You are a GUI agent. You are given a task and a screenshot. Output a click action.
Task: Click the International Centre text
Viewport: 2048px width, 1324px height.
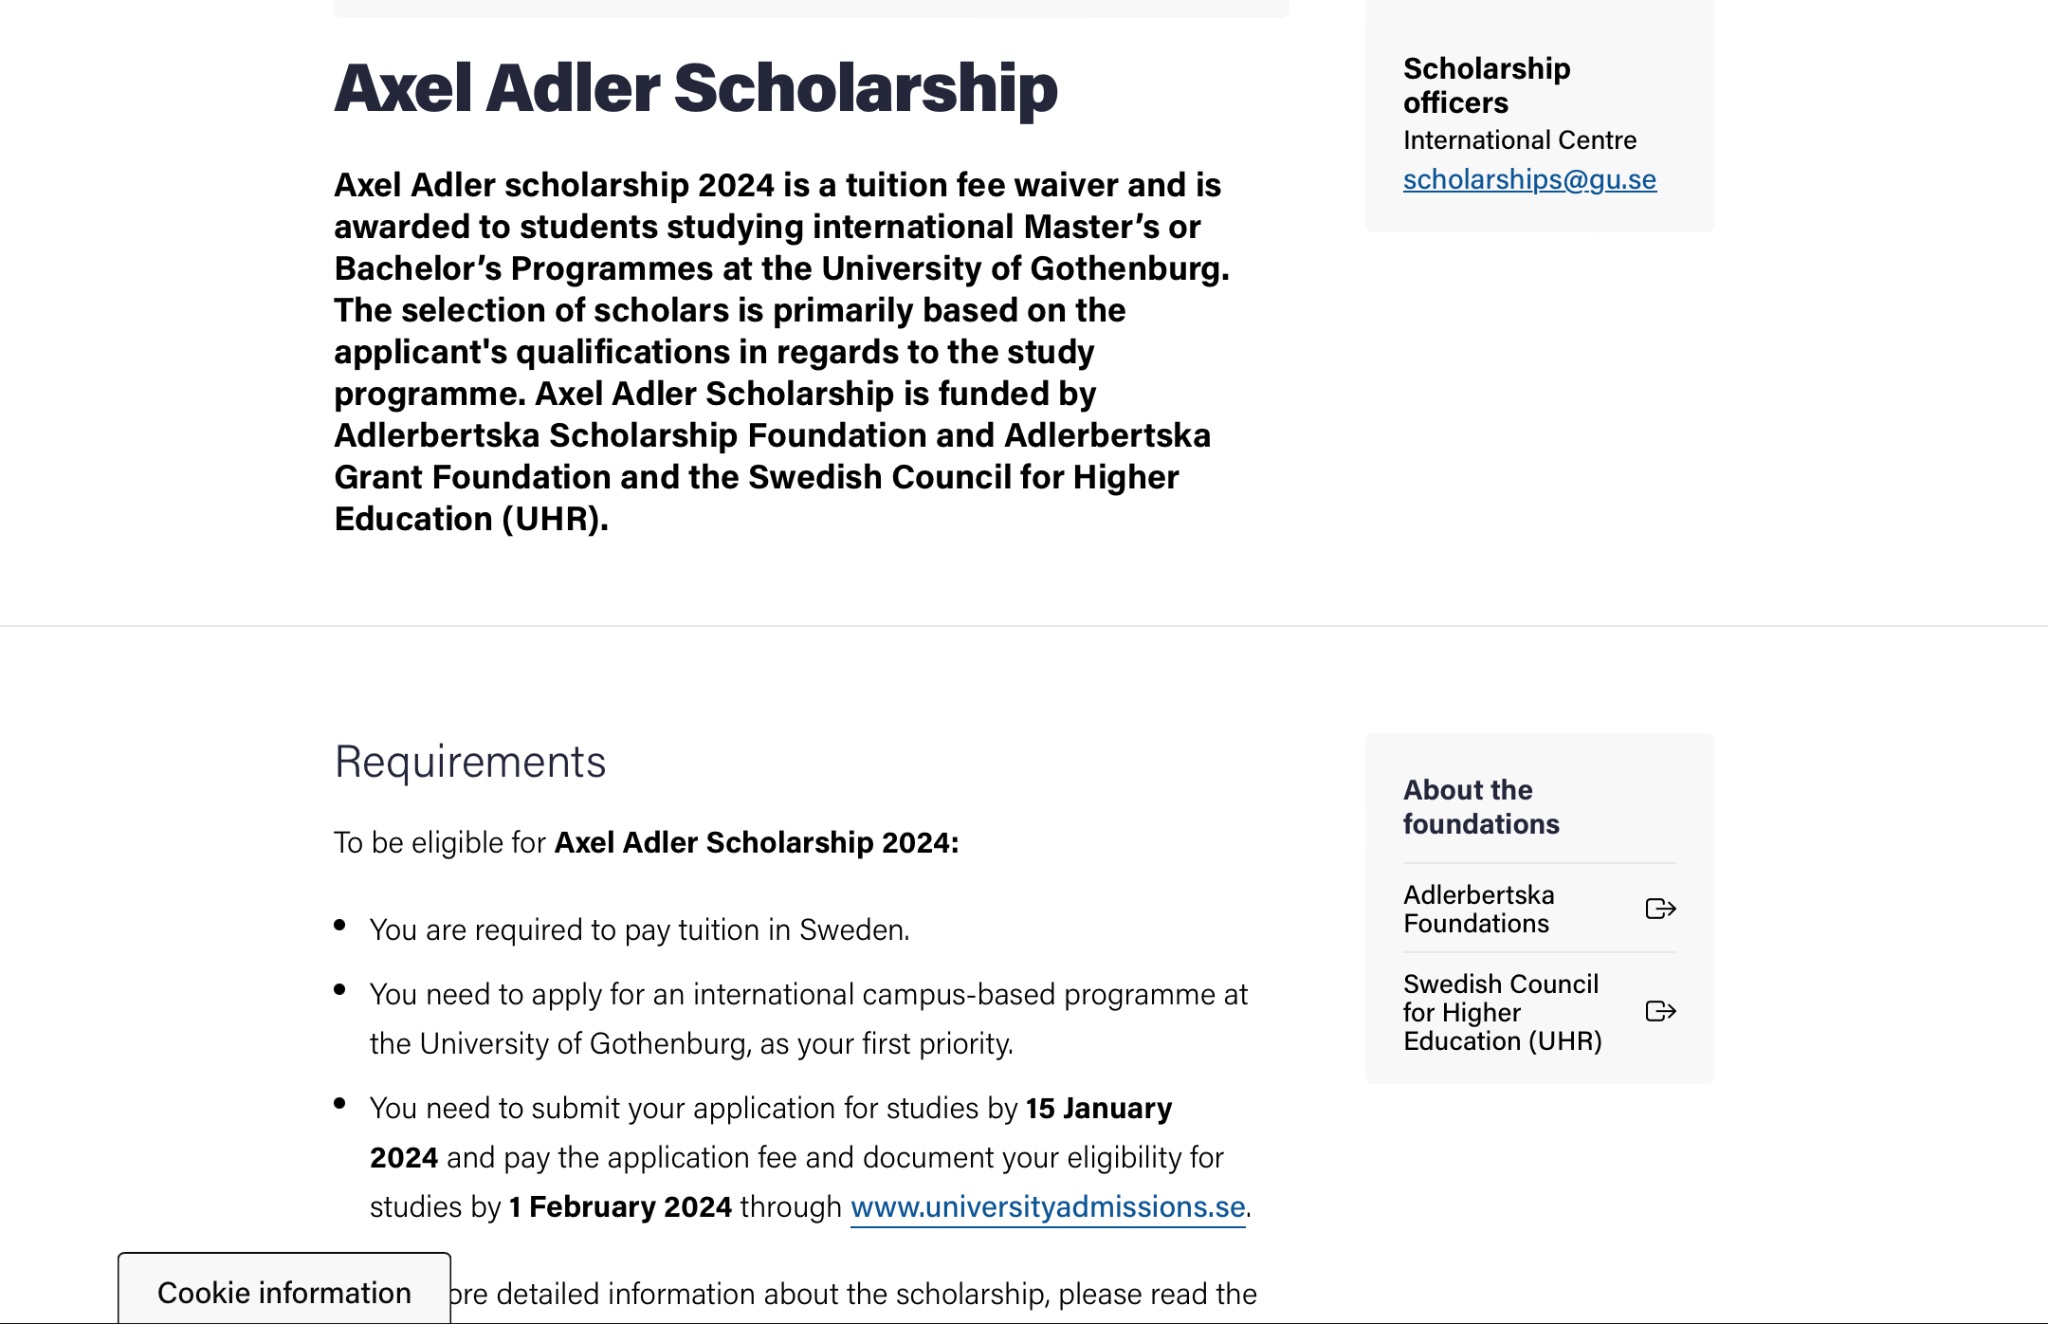click(1519, 140)
